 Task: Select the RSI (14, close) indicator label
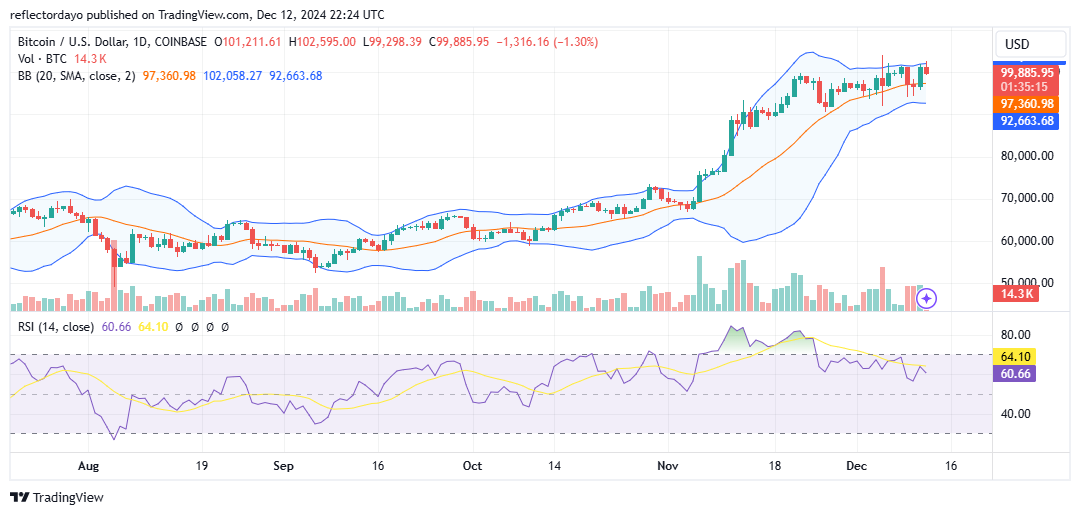(x=56, y=327)
